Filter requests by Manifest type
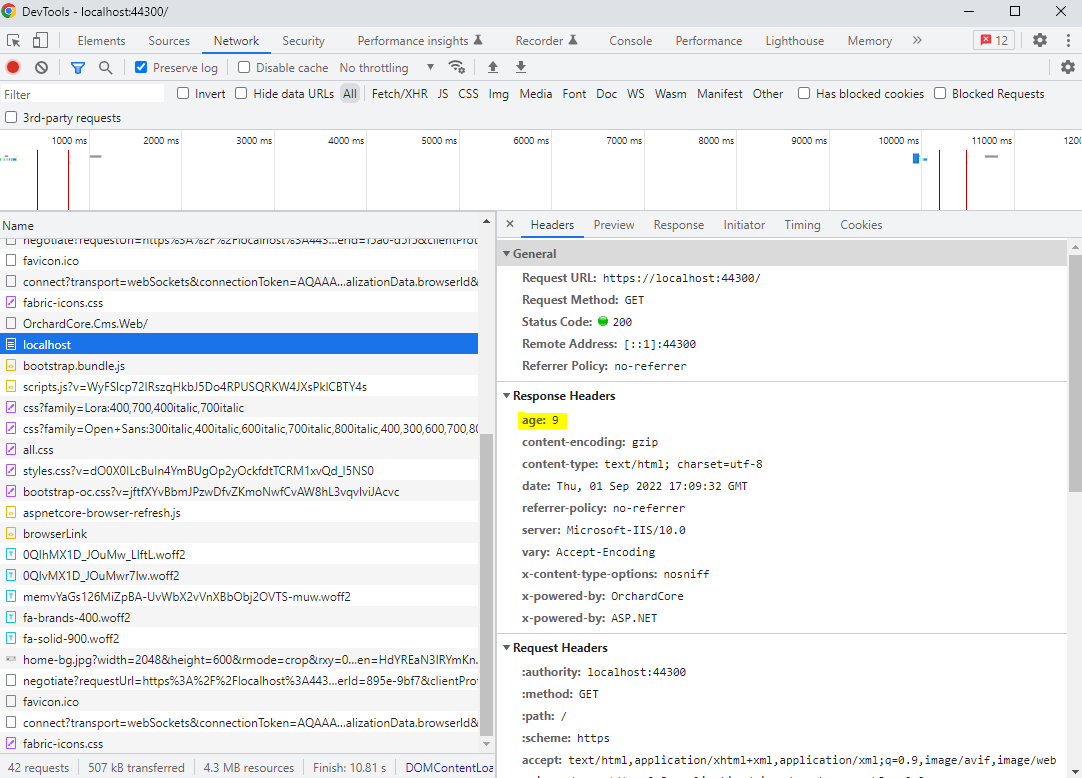Image resolution: width=1082 pixels, height=778 pixels. 720,94
